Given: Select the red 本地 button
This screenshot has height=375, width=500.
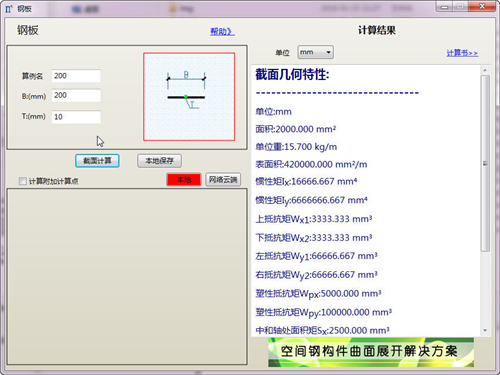Looking at the screenshot, I should [184, 180].
